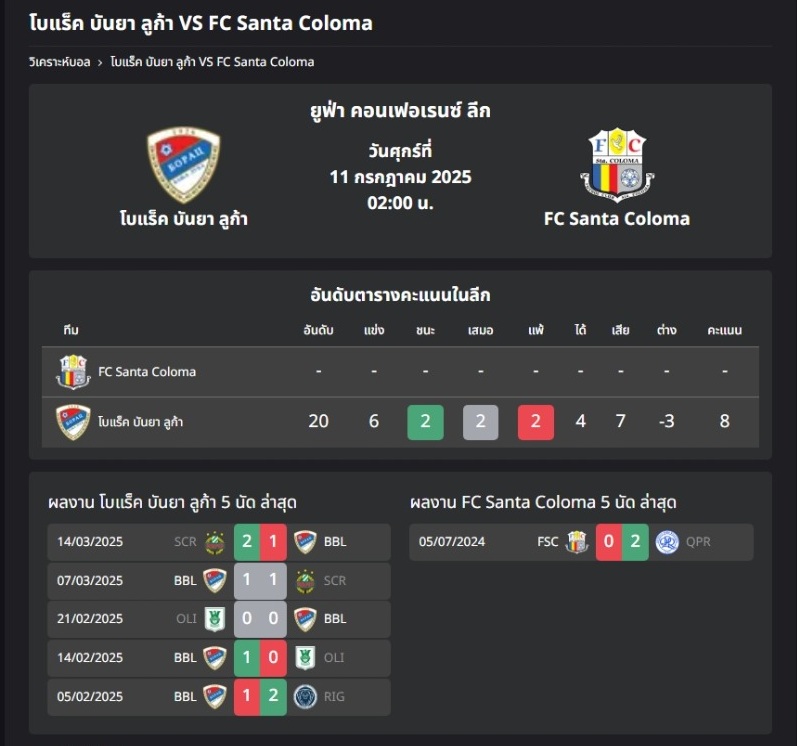
Task: Click the RIG club badge in 05/02/2025 match
Action: click(x=305, y=697)
